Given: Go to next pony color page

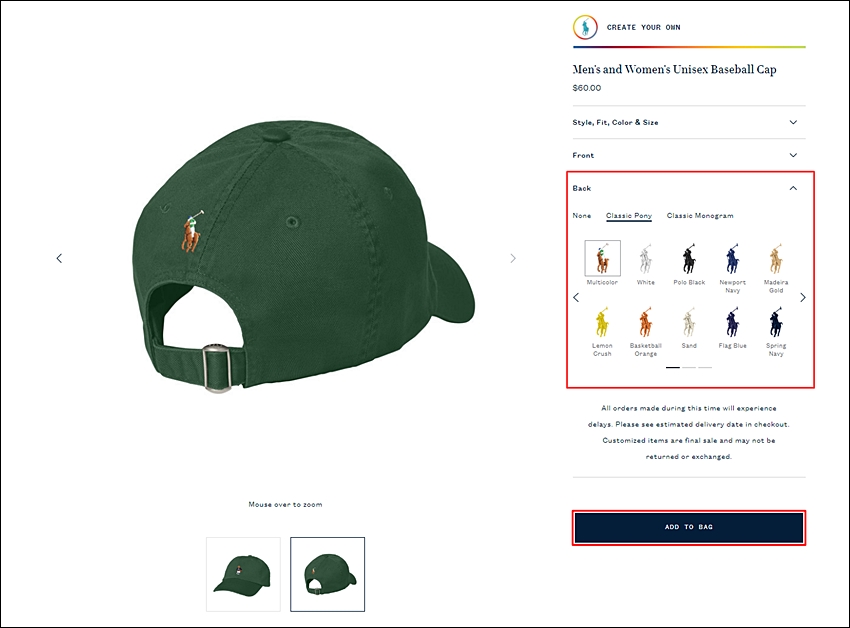Looking at the screenshot, I should click(x=803, y=297).
